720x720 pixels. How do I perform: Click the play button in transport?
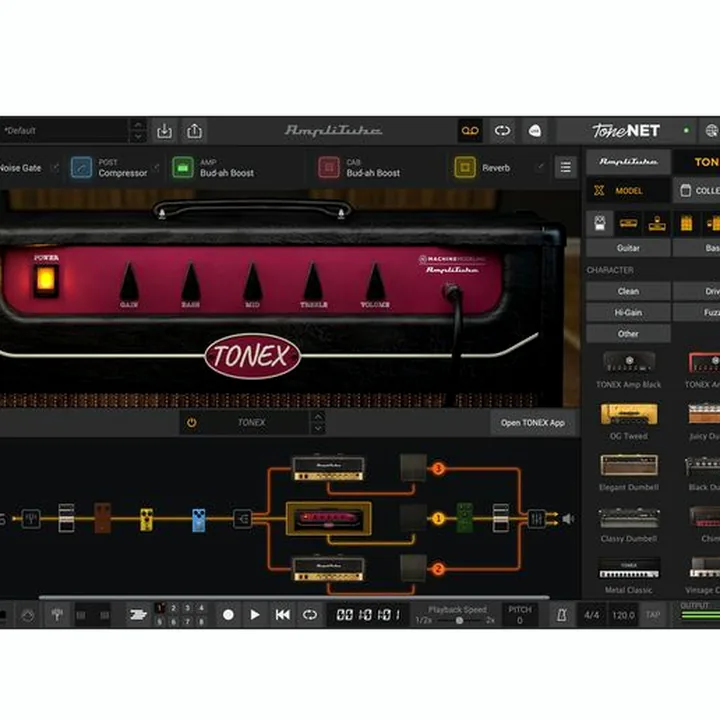[x=255, y=614]
